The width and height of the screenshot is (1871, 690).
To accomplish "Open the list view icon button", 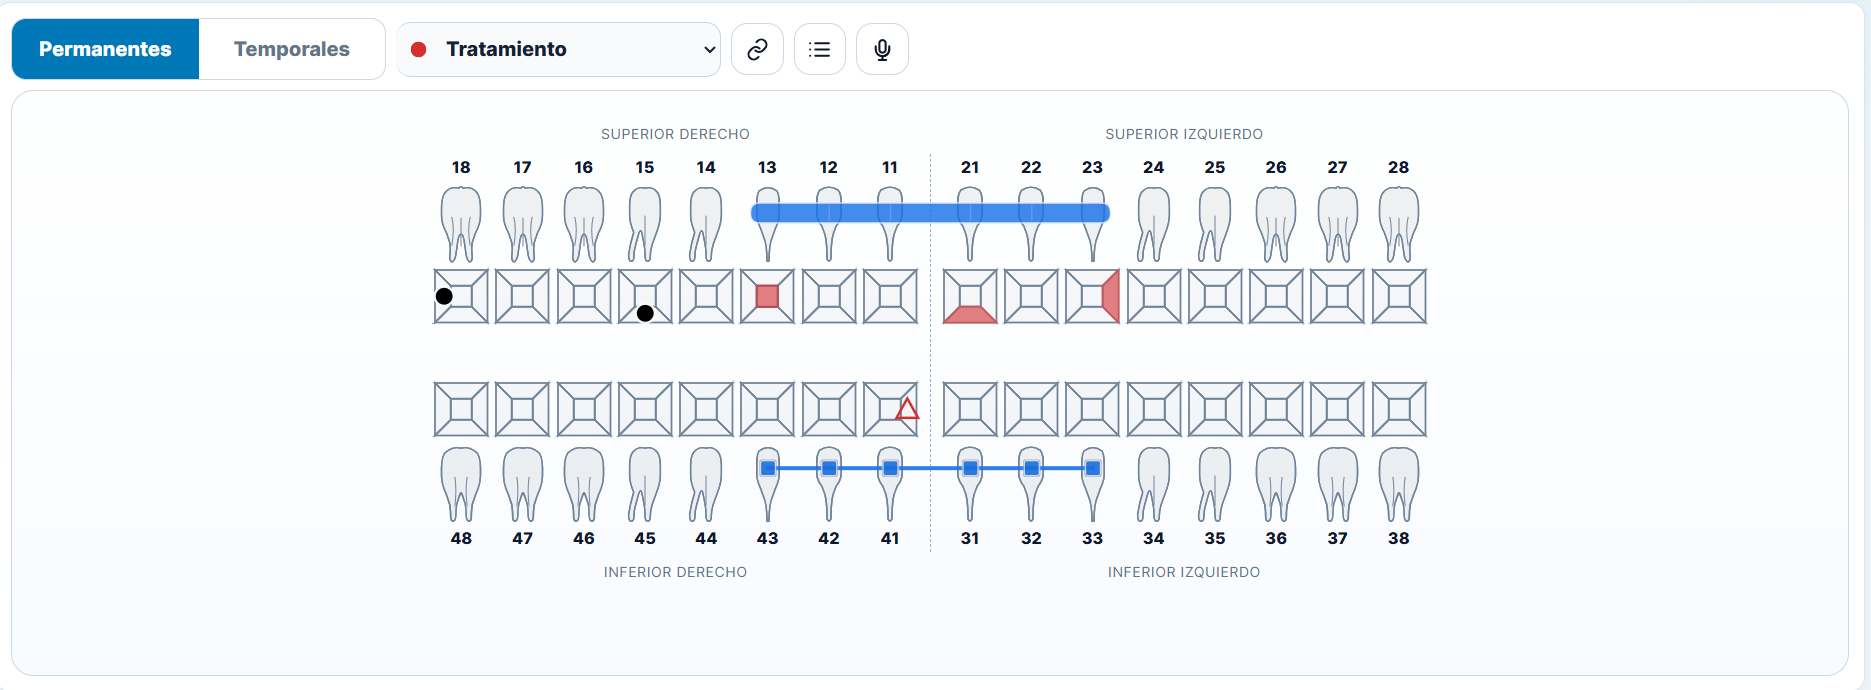I will [x=820, y=49].
